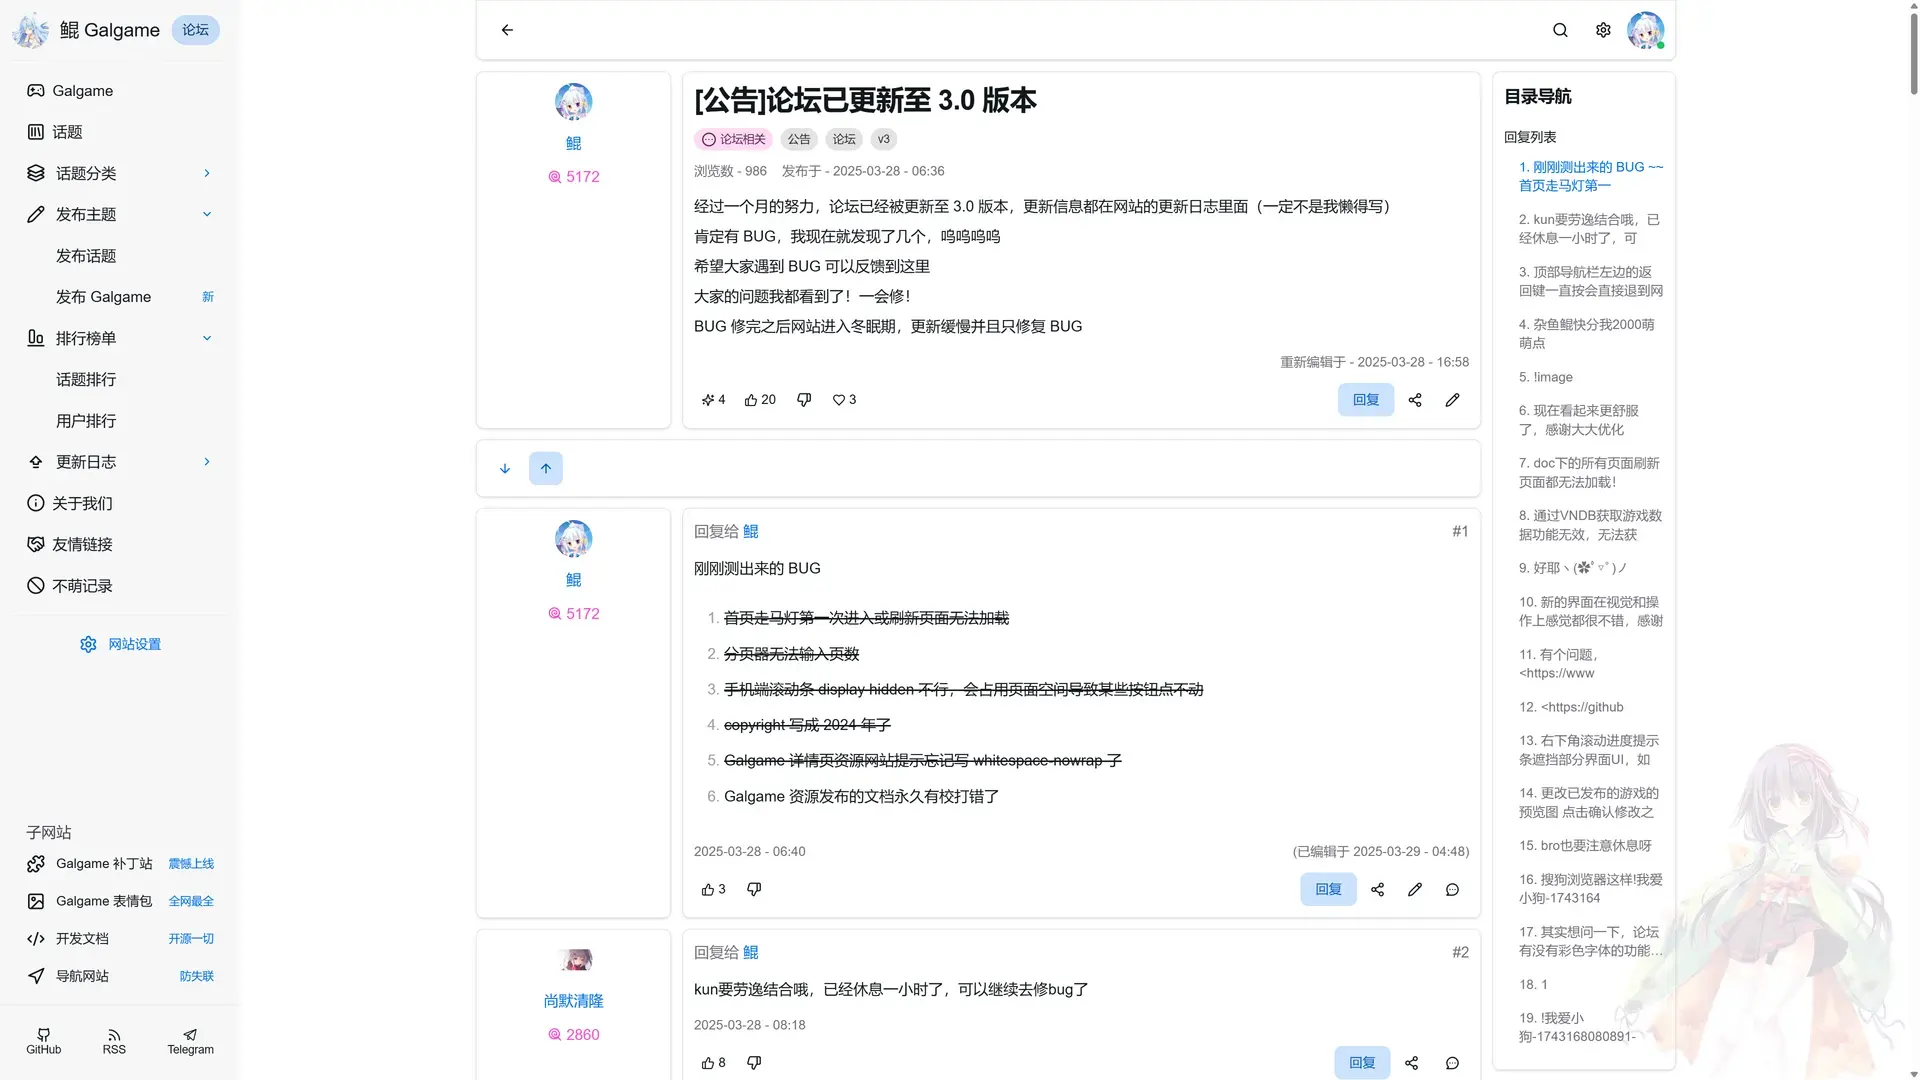Open the settings gear in top bar
This screenshot has width=1920, height=1080.
[1603, 30]
